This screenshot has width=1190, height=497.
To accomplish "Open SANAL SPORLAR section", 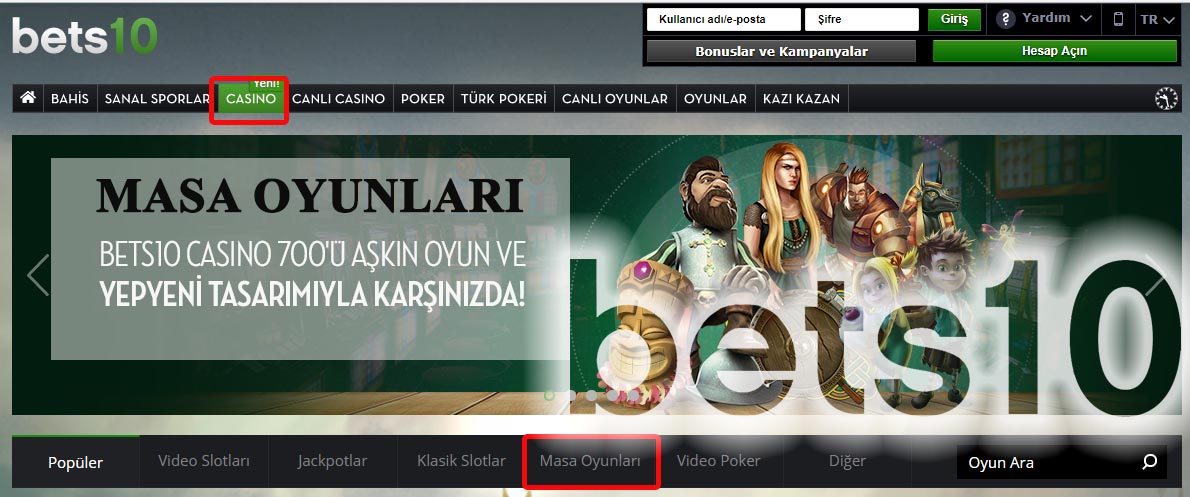I will pyautogui.click(x=157, y=99).
